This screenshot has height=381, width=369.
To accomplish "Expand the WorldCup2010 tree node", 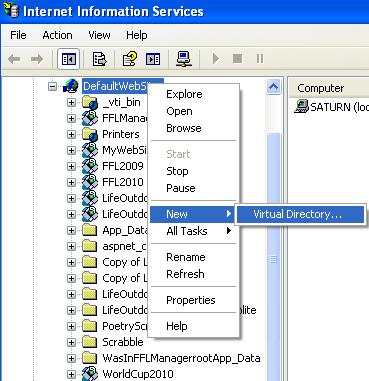I will click(71, 374).
